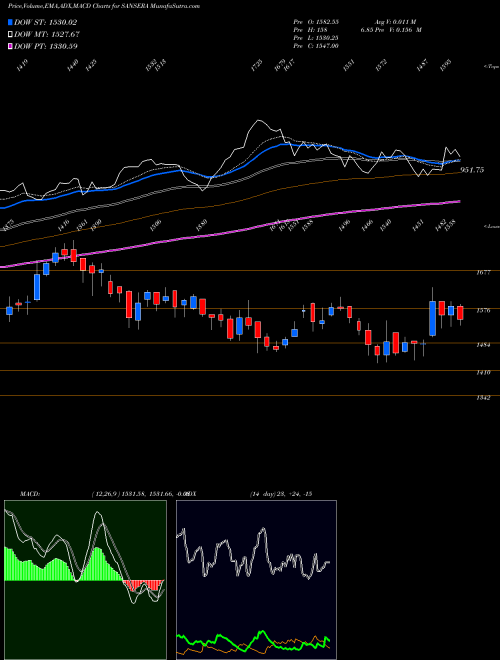500x660 pixels.
Task: Click the white DOW MT legend swatch
Action: click(10, 34)
